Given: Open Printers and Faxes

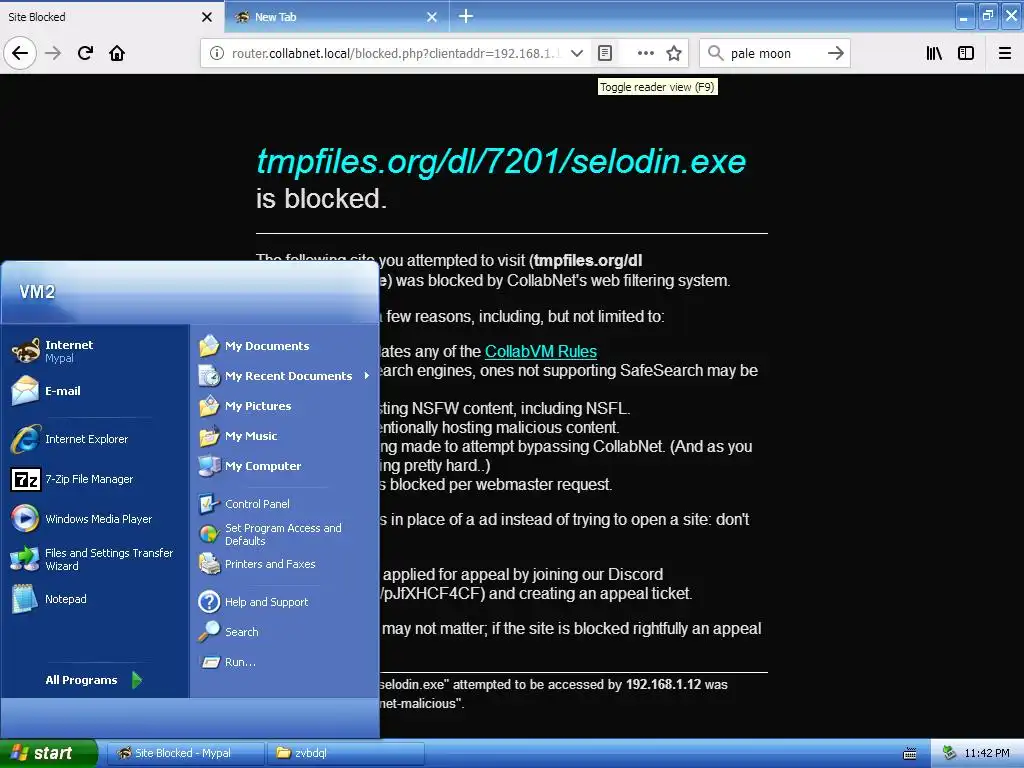Looking at the screenshot, I should click(x=285, y=564).
